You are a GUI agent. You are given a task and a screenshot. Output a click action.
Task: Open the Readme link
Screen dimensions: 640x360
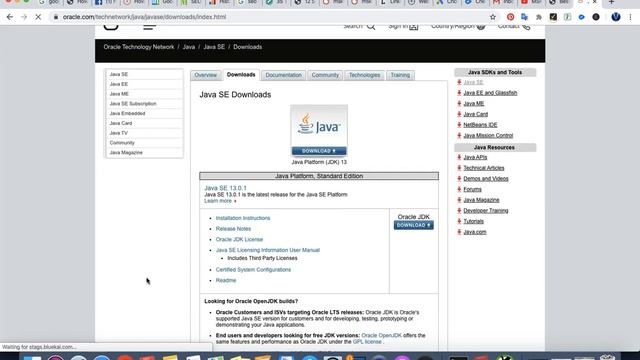pos(226,280)
